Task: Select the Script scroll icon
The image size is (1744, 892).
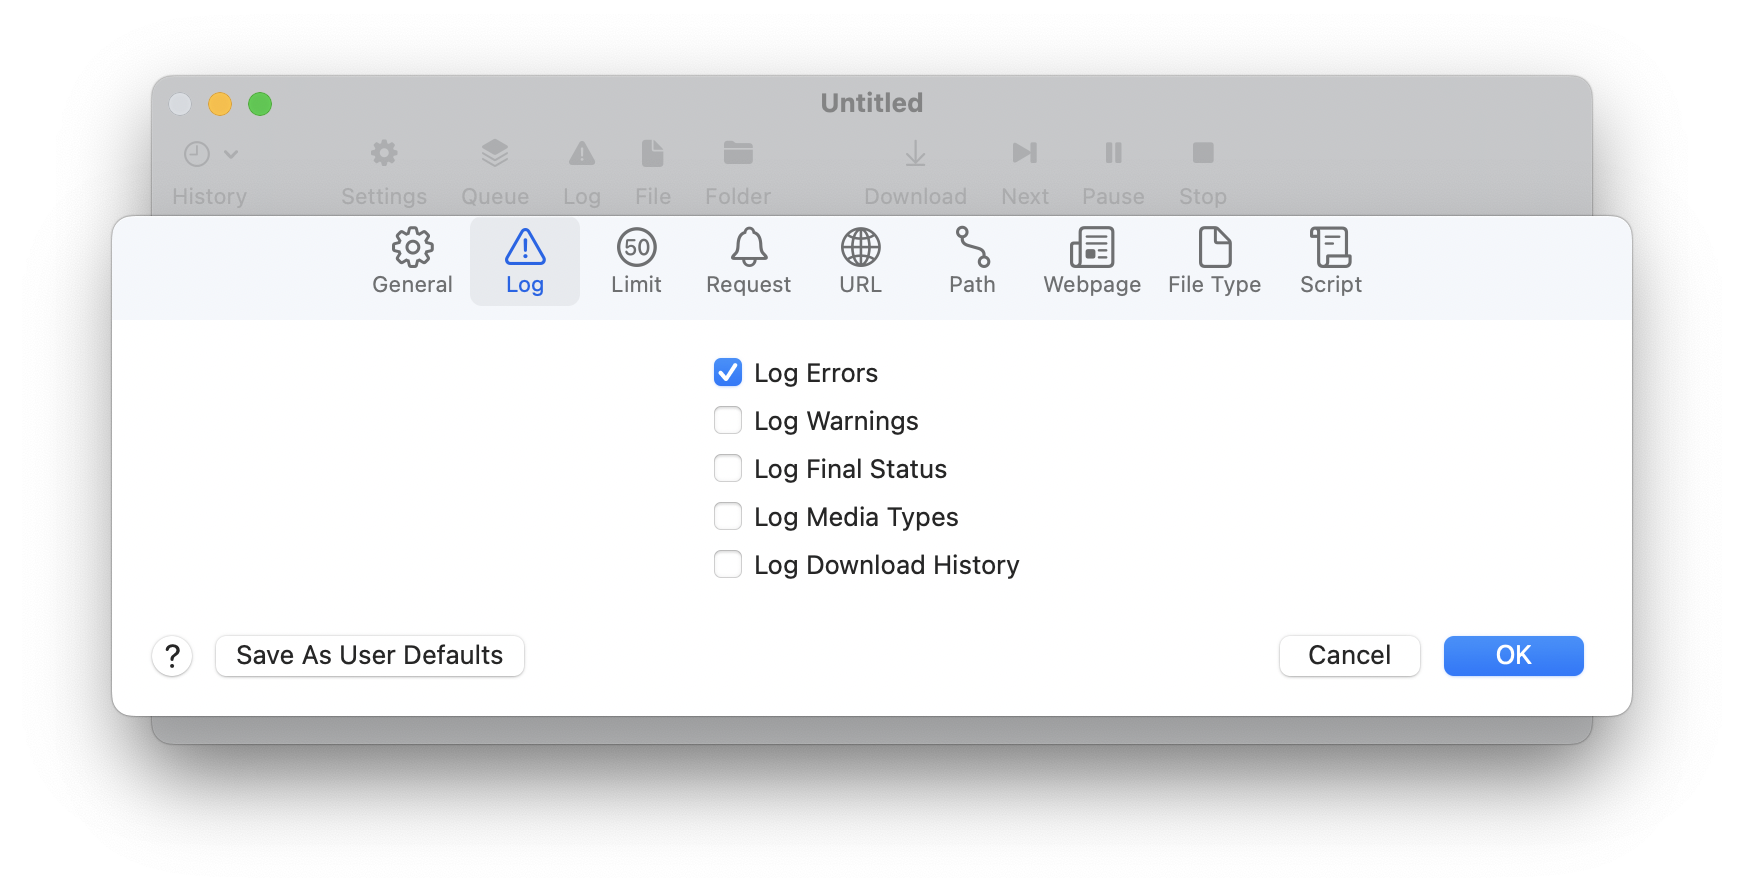Action: point(1330,248)
